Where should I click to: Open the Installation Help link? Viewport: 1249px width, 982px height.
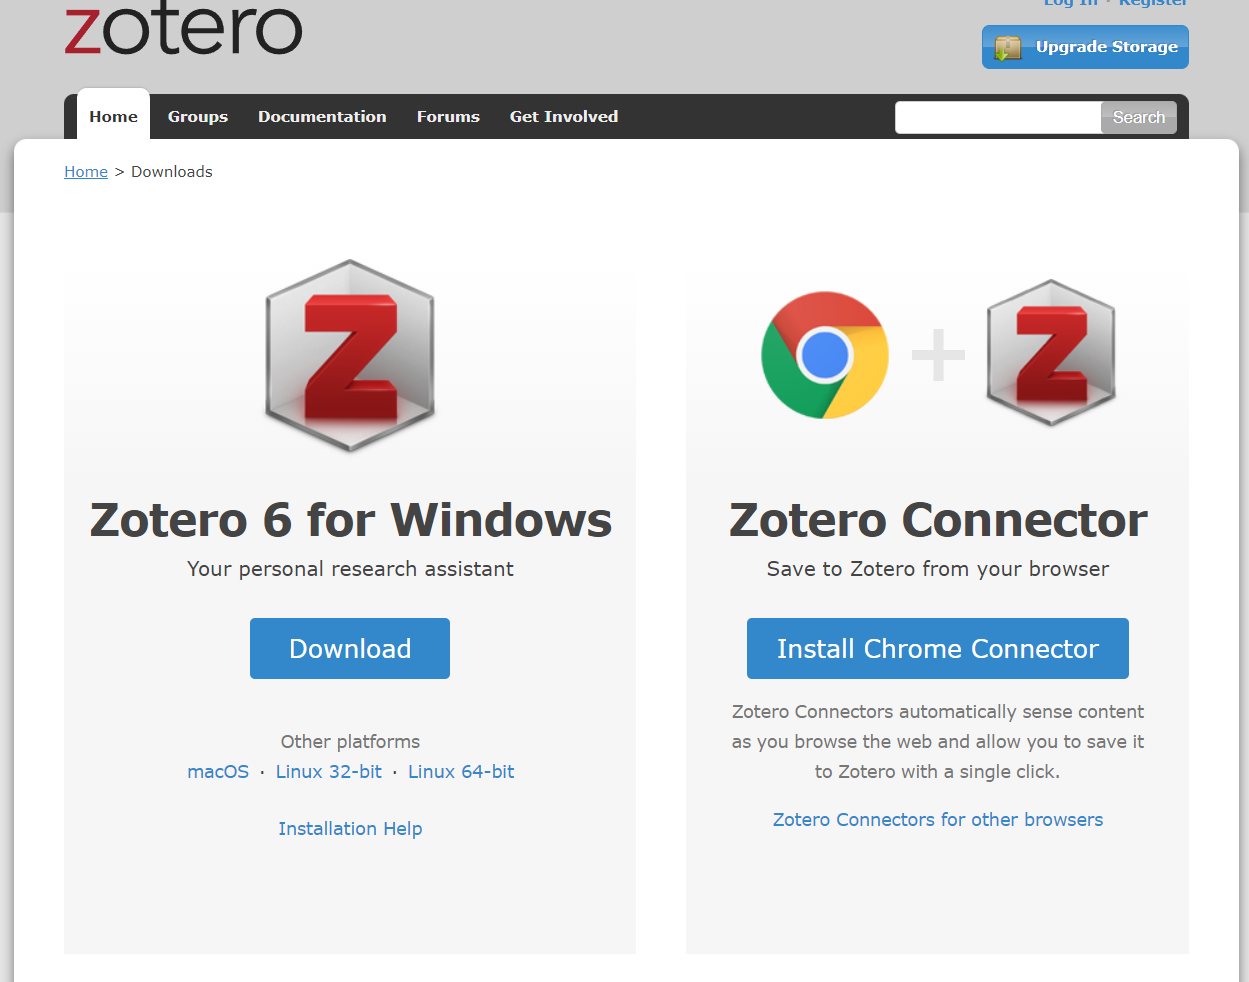point(350,828)
